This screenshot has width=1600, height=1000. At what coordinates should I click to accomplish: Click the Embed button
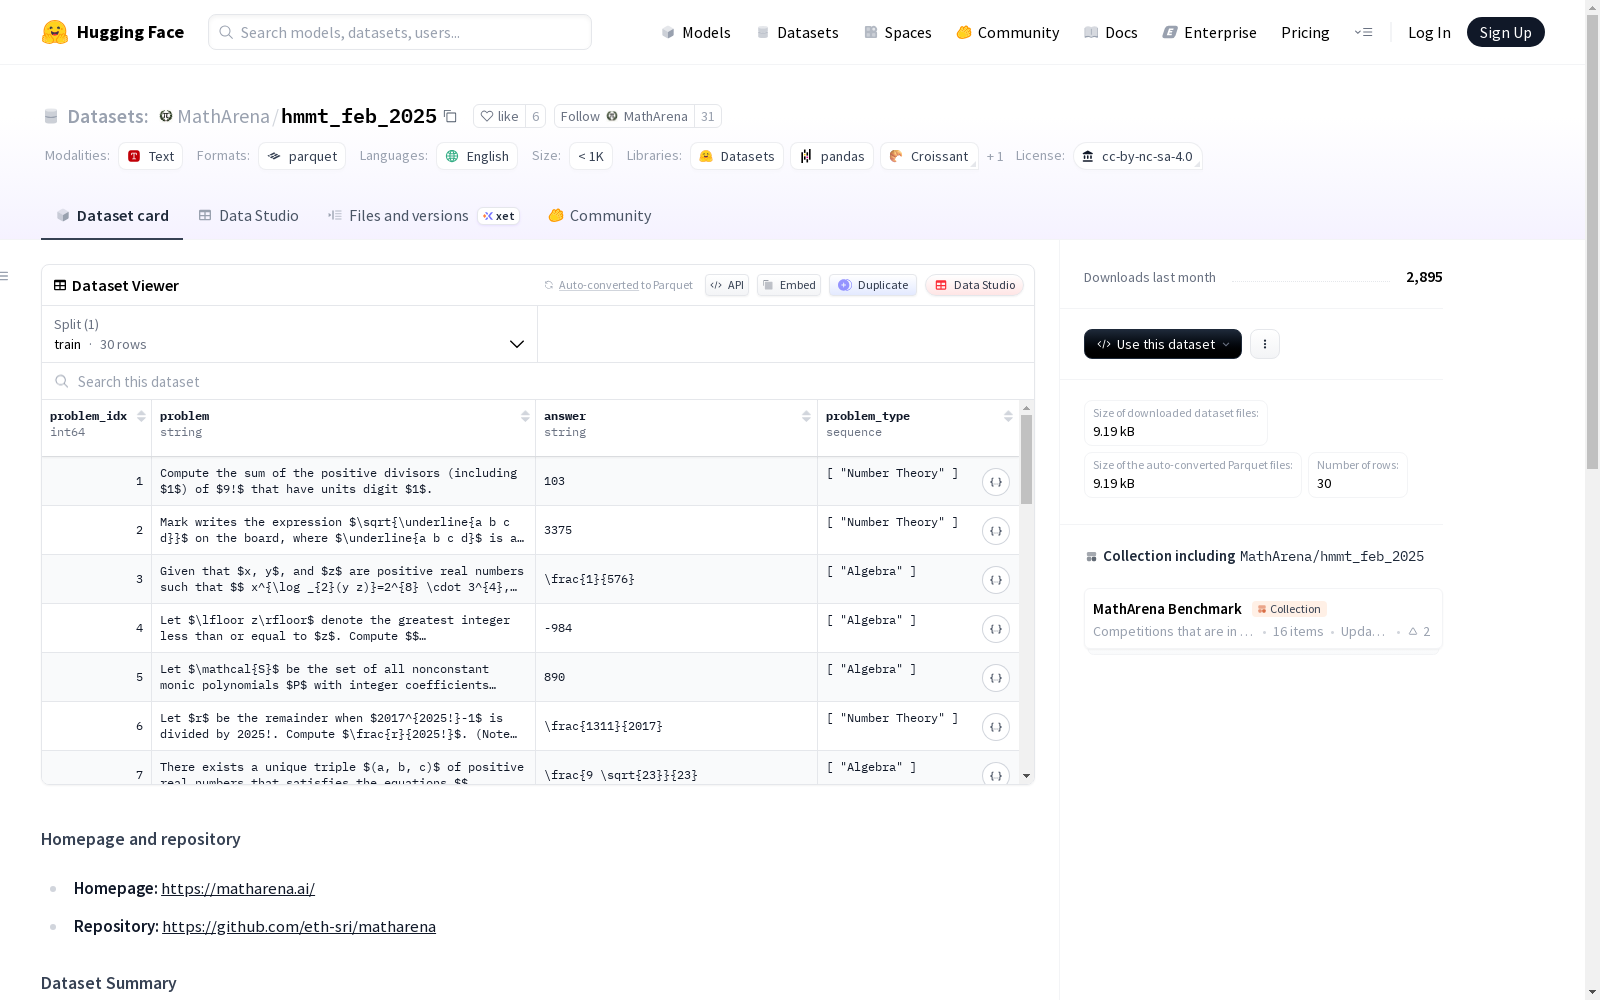[x=789, y=285]
